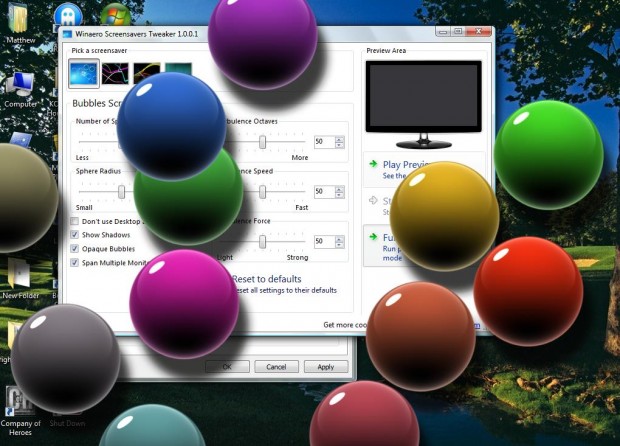The image size is (620, 446).
Task: Click the Apply button
Action: point(325,367)
